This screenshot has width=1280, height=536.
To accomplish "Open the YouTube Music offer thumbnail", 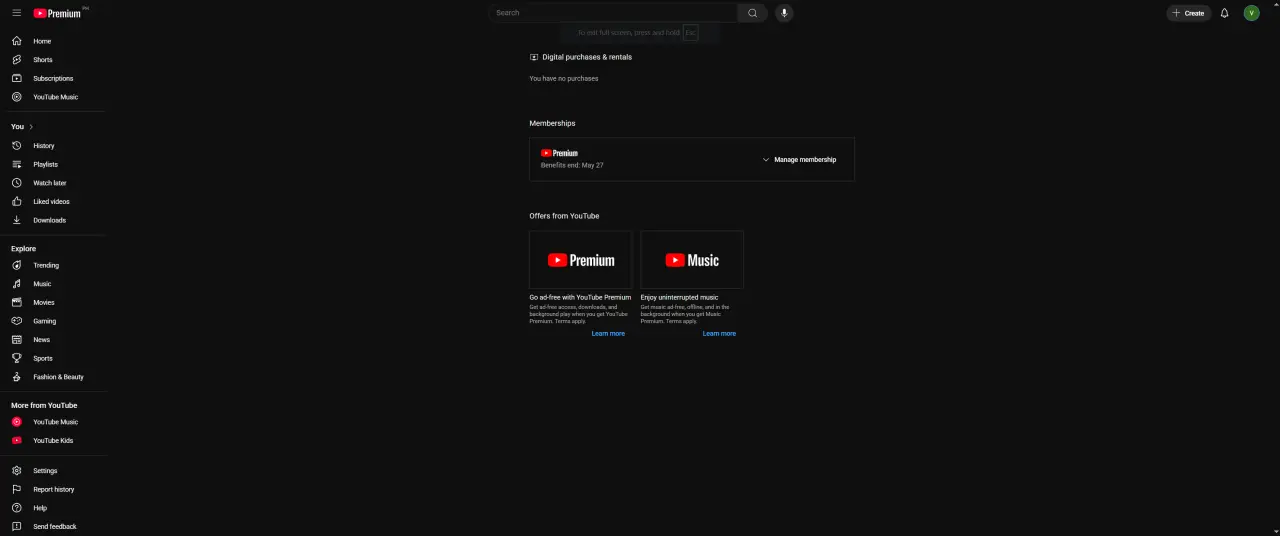I will pyautogui.click(x=692, y=260).
